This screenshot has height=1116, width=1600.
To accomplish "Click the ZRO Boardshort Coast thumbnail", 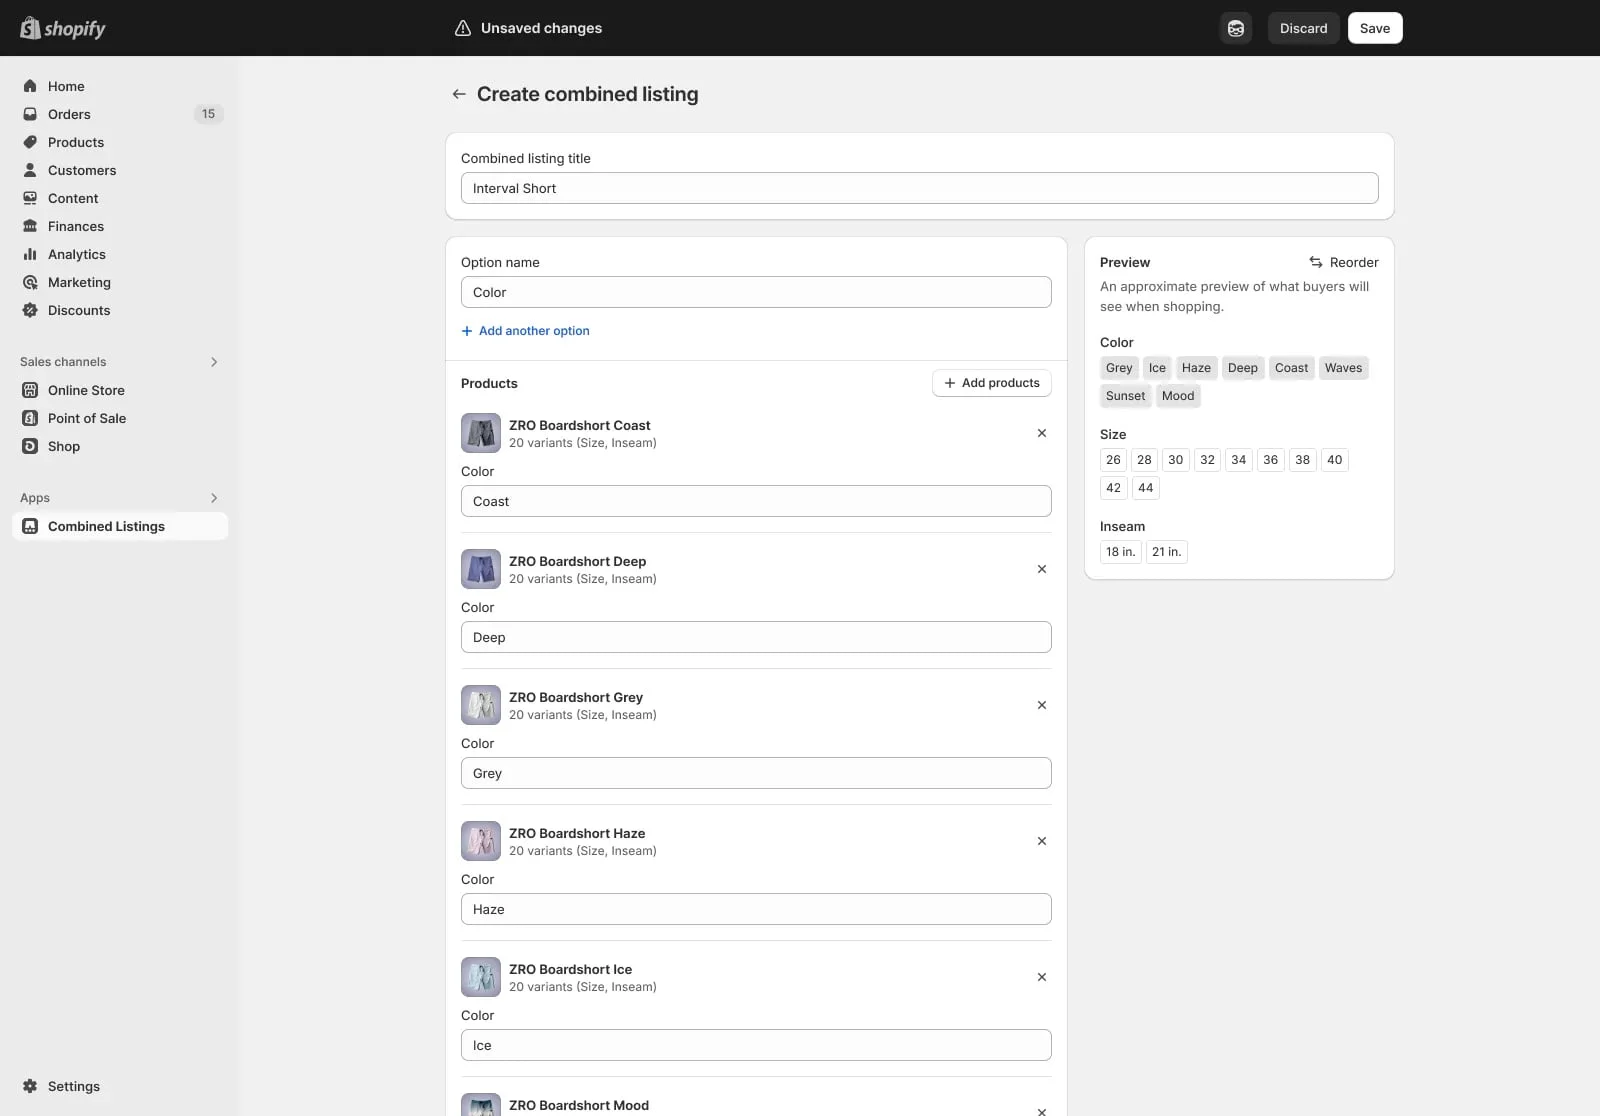I will pos(481,433).
